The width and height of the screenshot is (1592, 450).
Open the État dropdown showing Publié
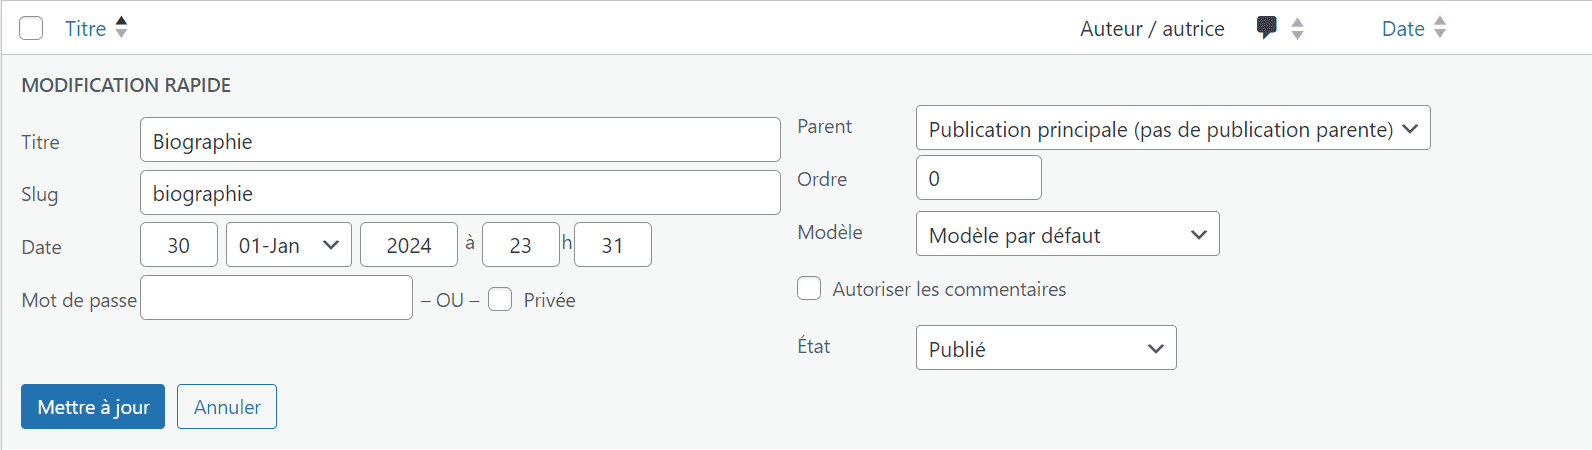(1046, 348)
